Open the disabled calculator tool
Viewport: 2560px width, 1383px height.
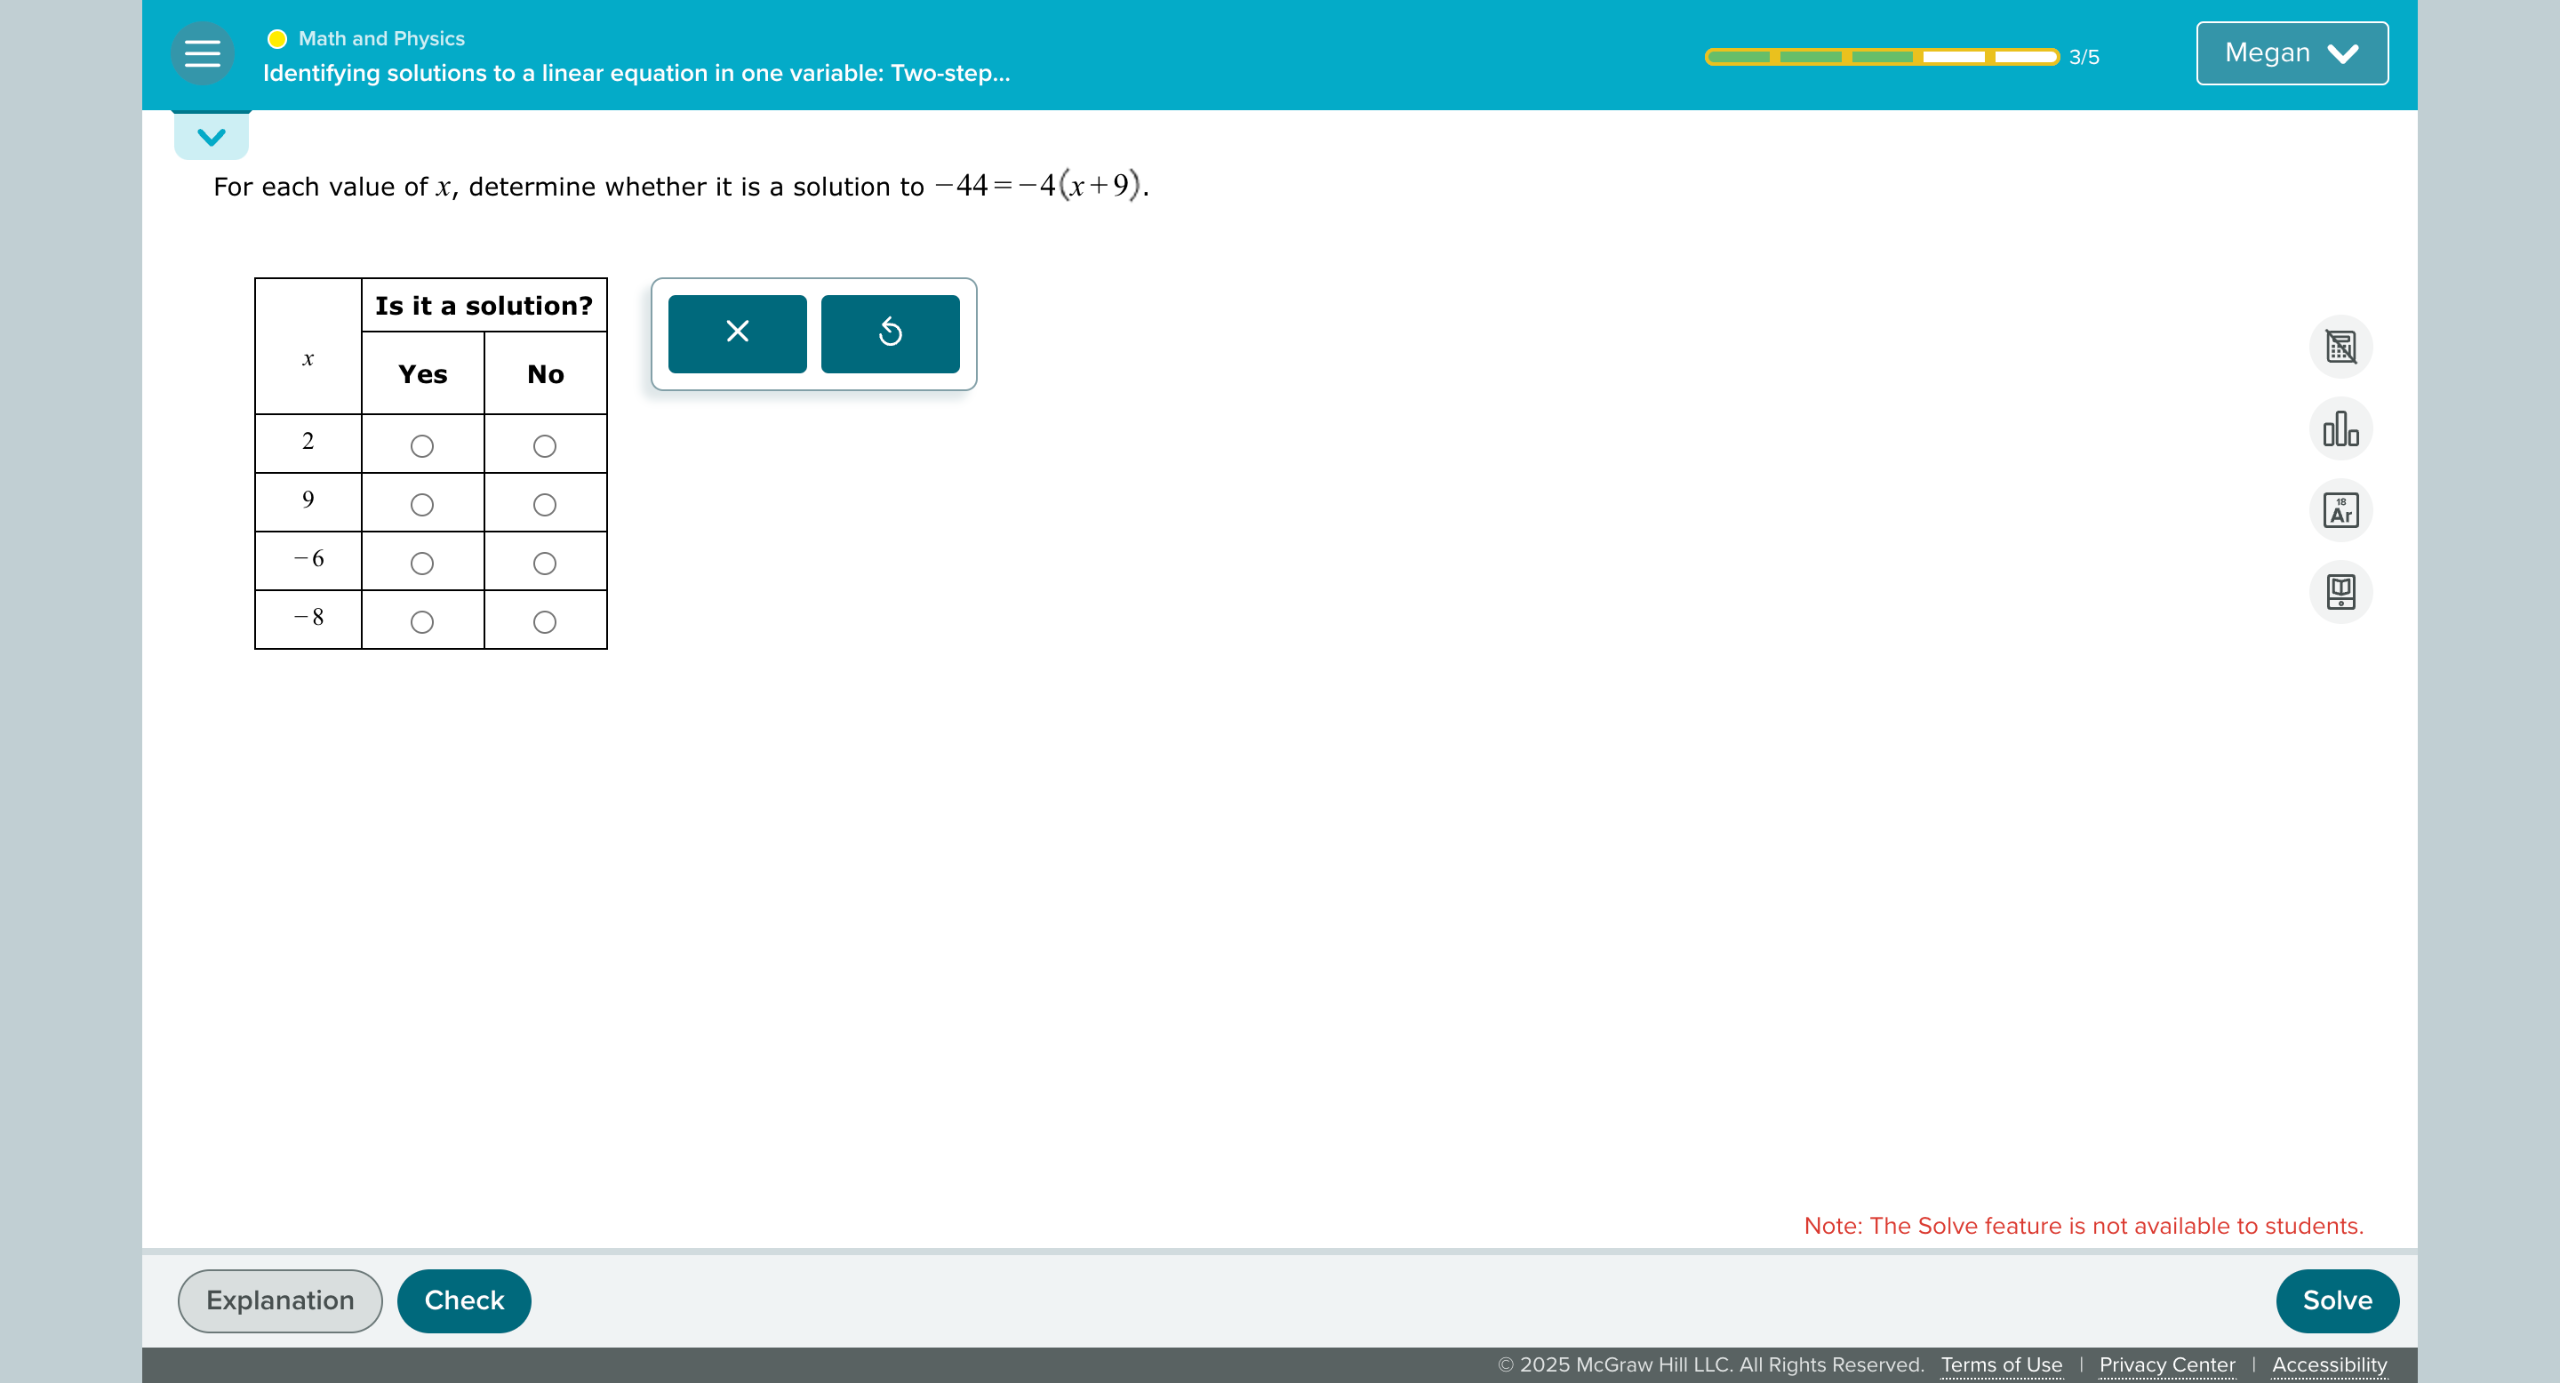(x=2340, y=347)
